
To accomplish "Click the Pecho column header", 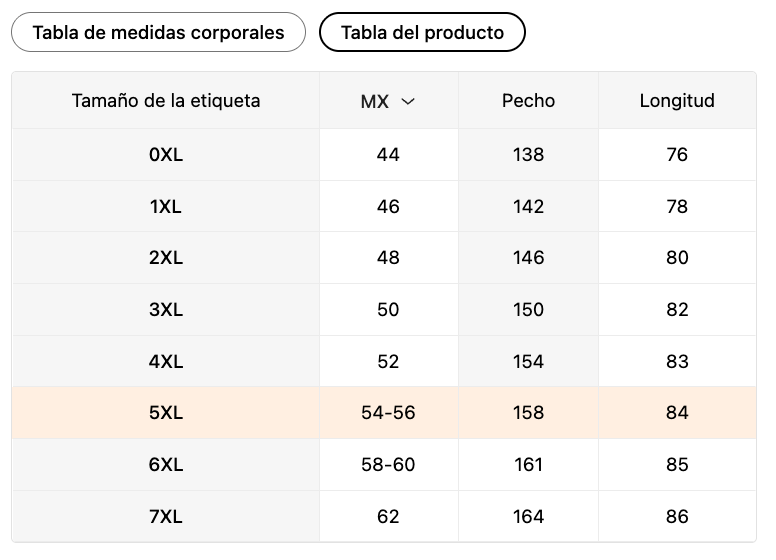I will [528, 101].
